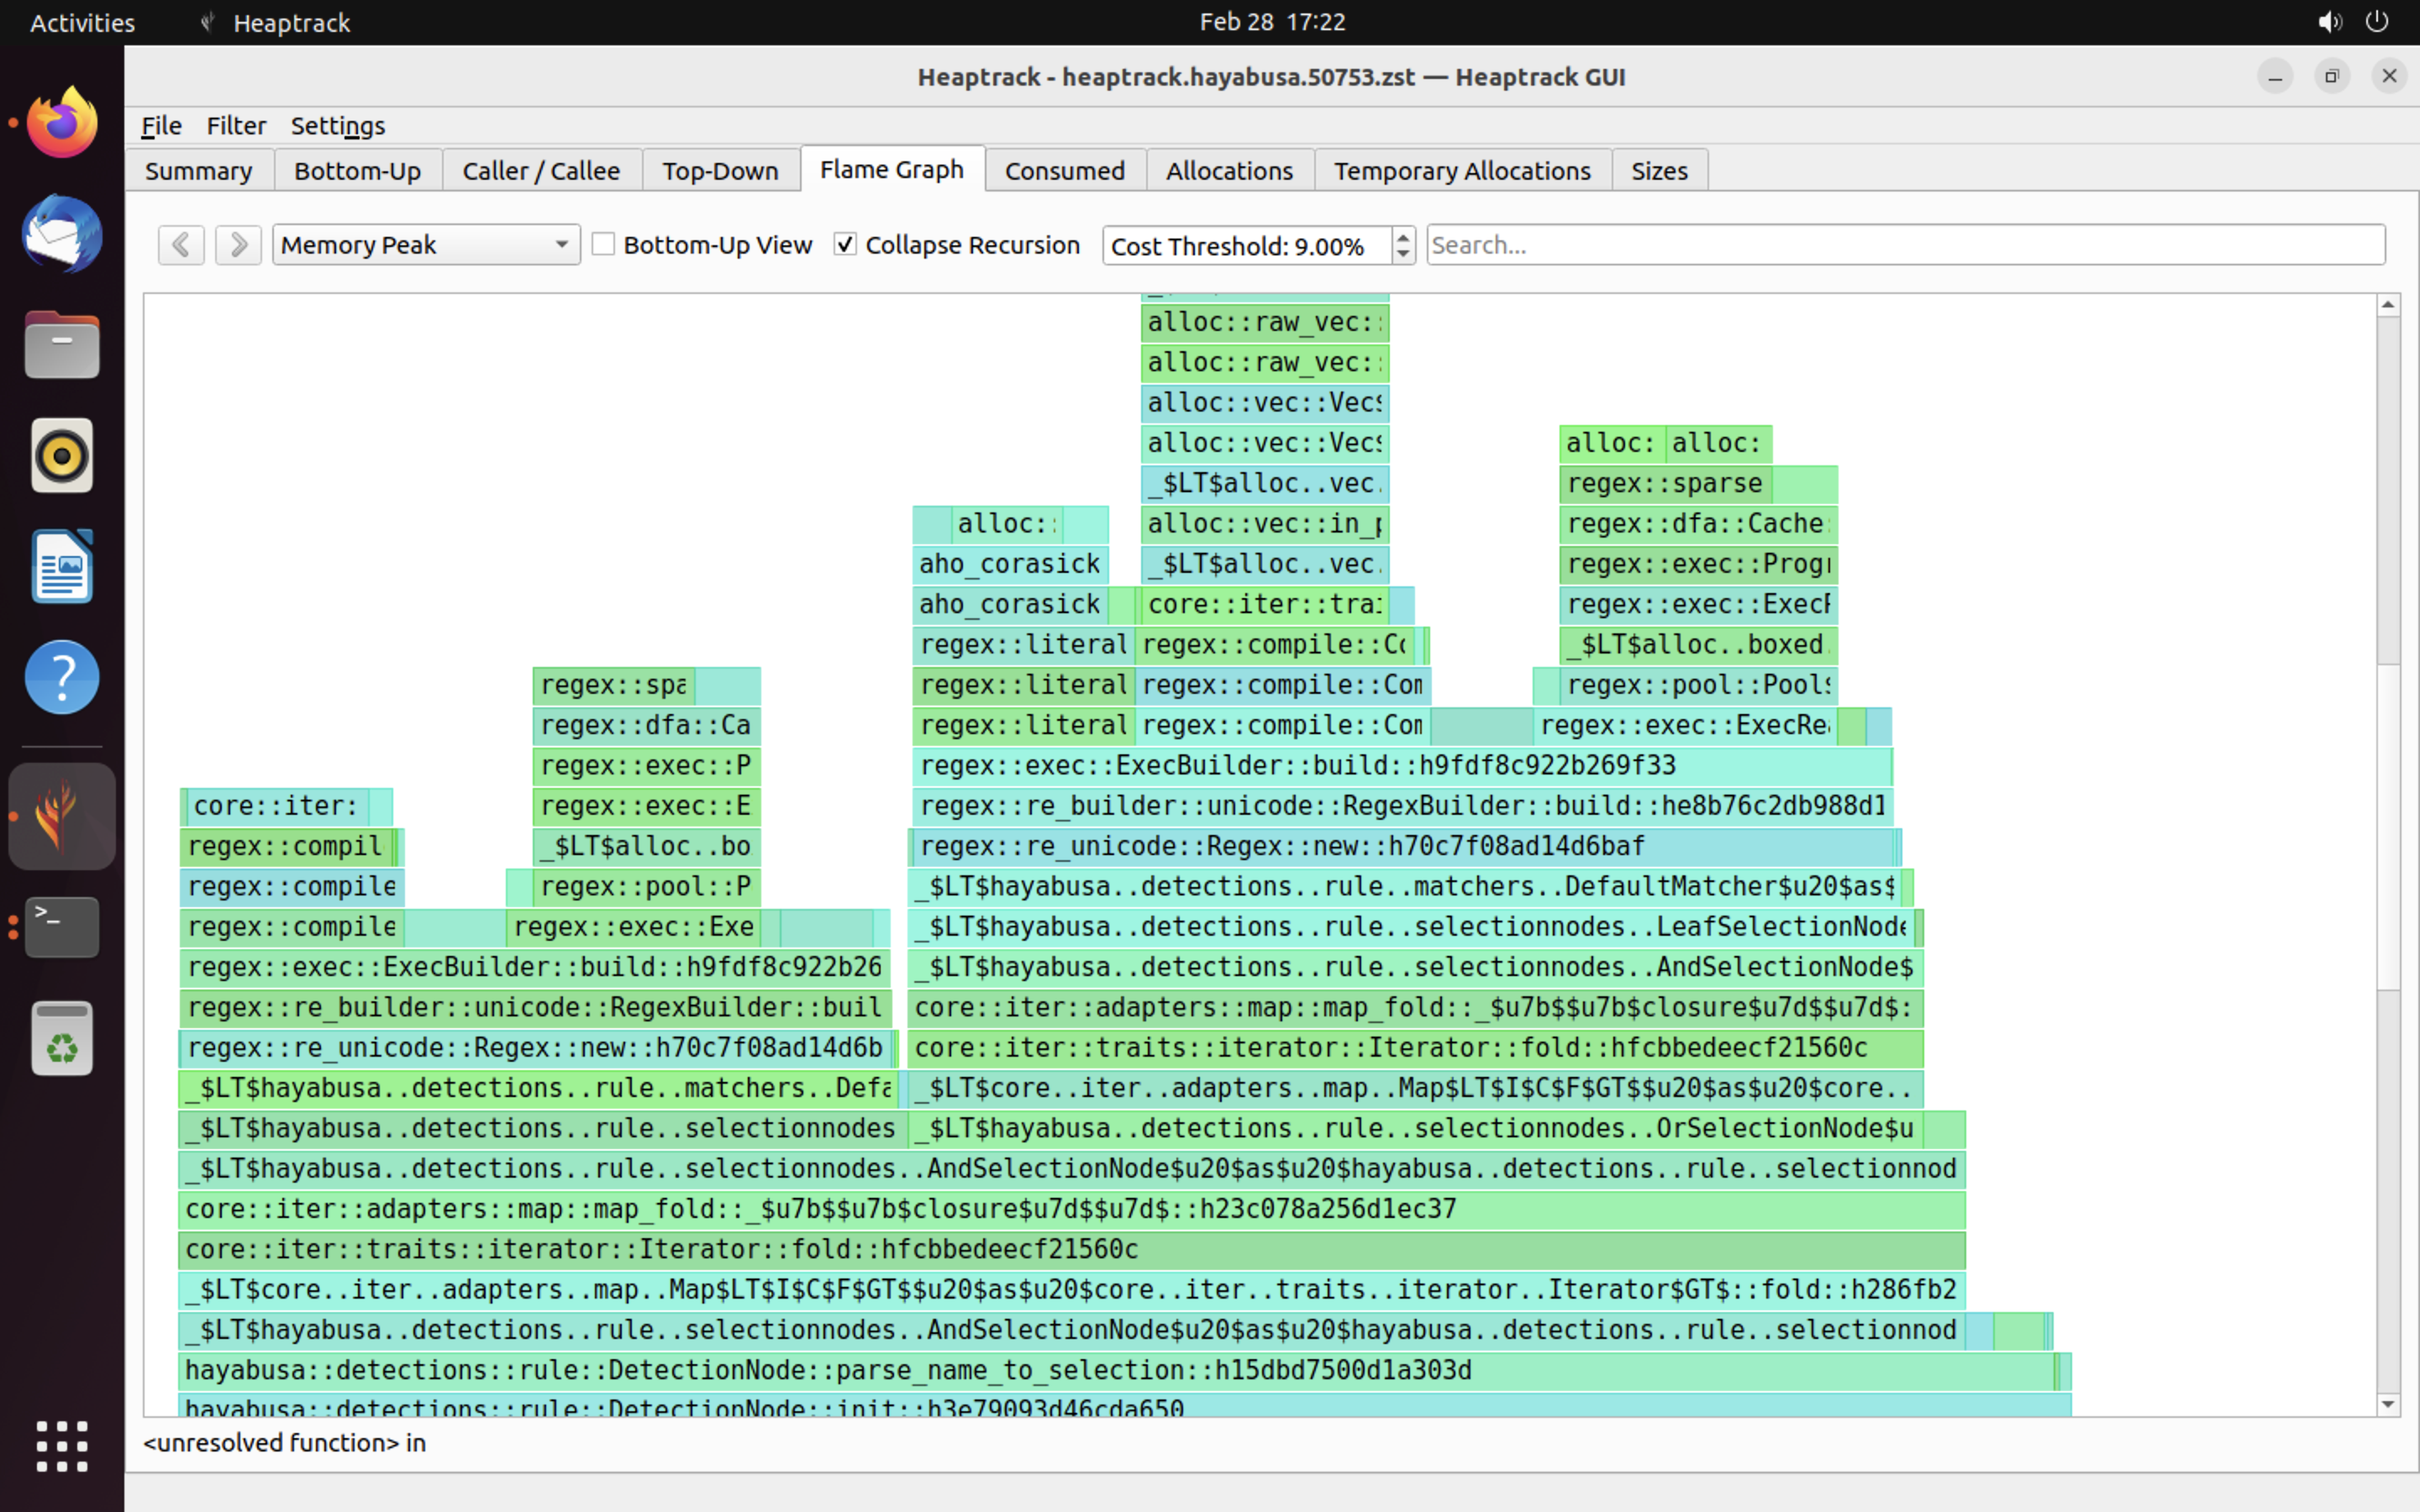The image size is (2420, 1512).
Task: Go forward in flame graph history
Action: pos(238,245)
